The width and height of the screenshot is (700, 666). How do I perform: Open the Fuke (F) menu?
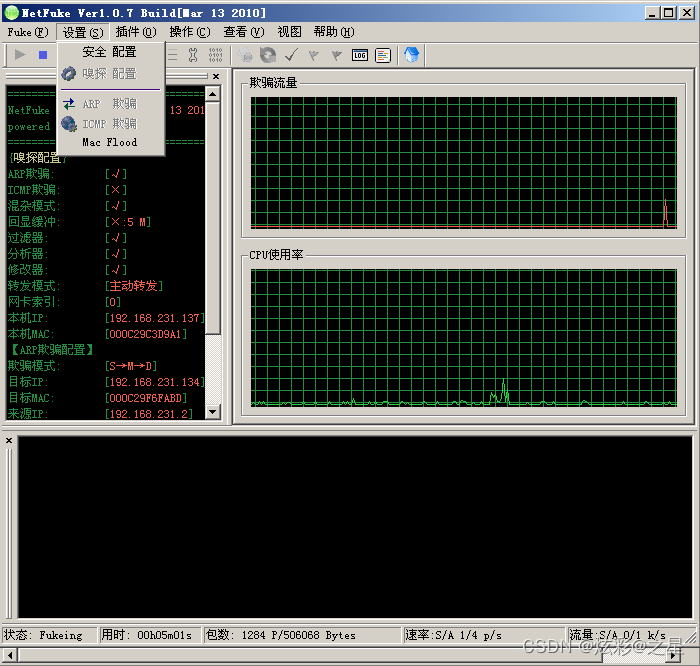coord(28,32)
